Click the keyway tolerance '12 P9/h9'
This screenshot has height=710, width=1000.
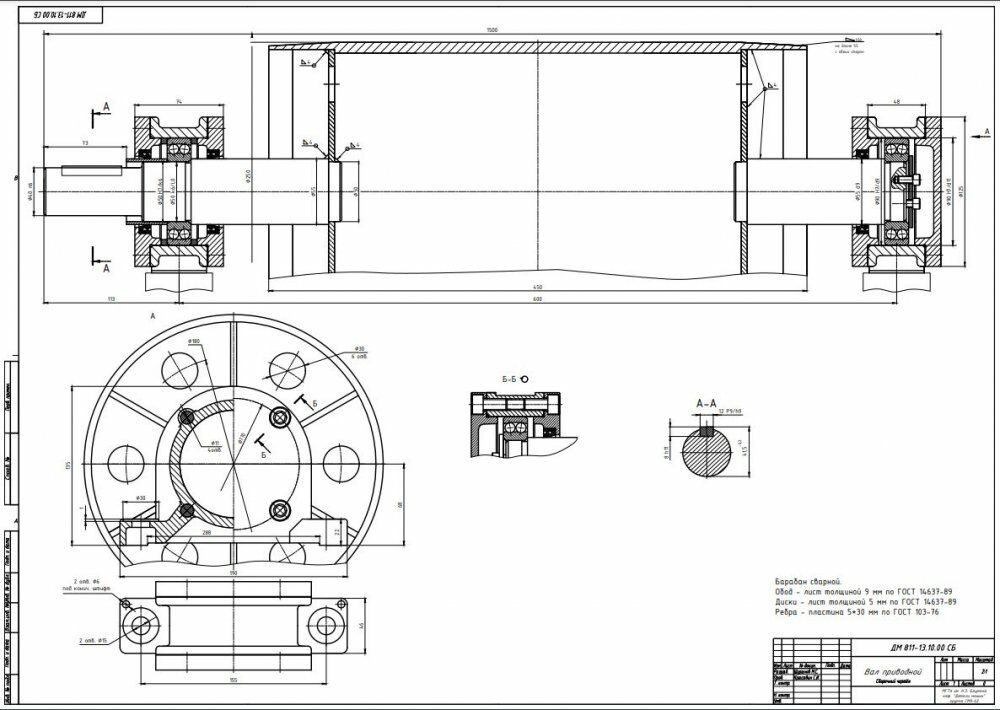730,411
